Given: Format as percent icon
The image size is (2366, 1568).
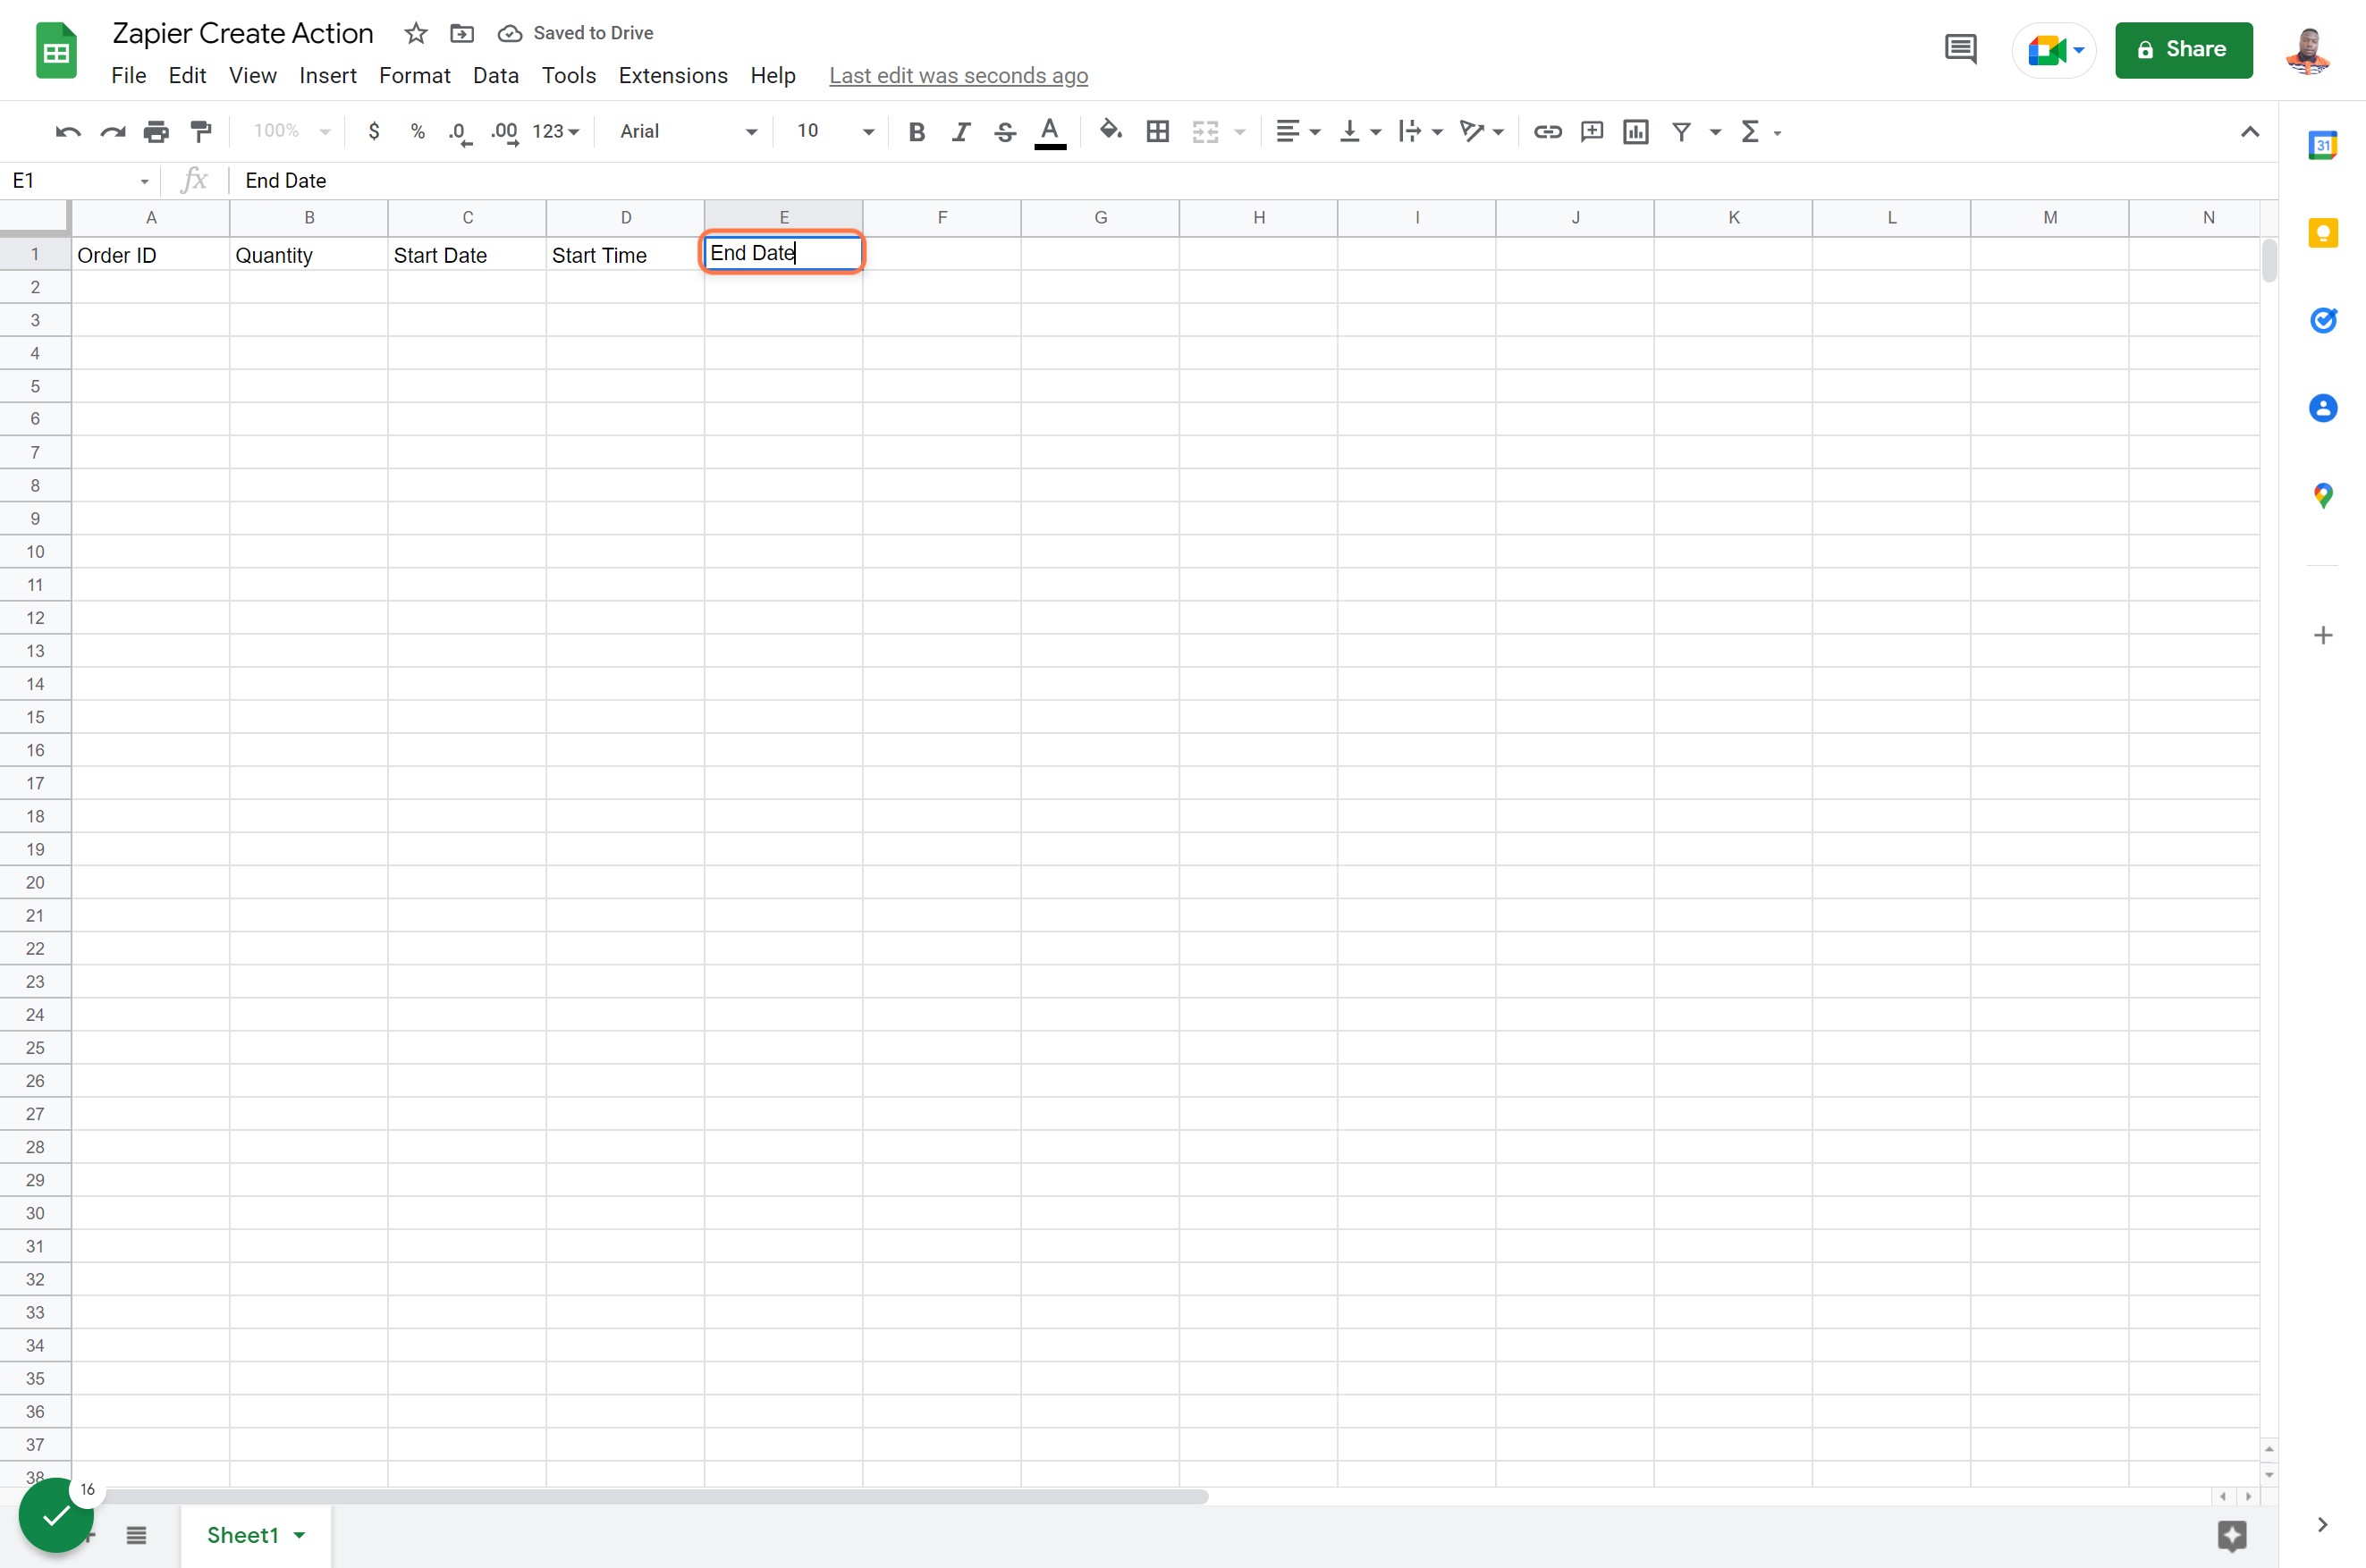Looking at the screenshot, I should [418, 131].
